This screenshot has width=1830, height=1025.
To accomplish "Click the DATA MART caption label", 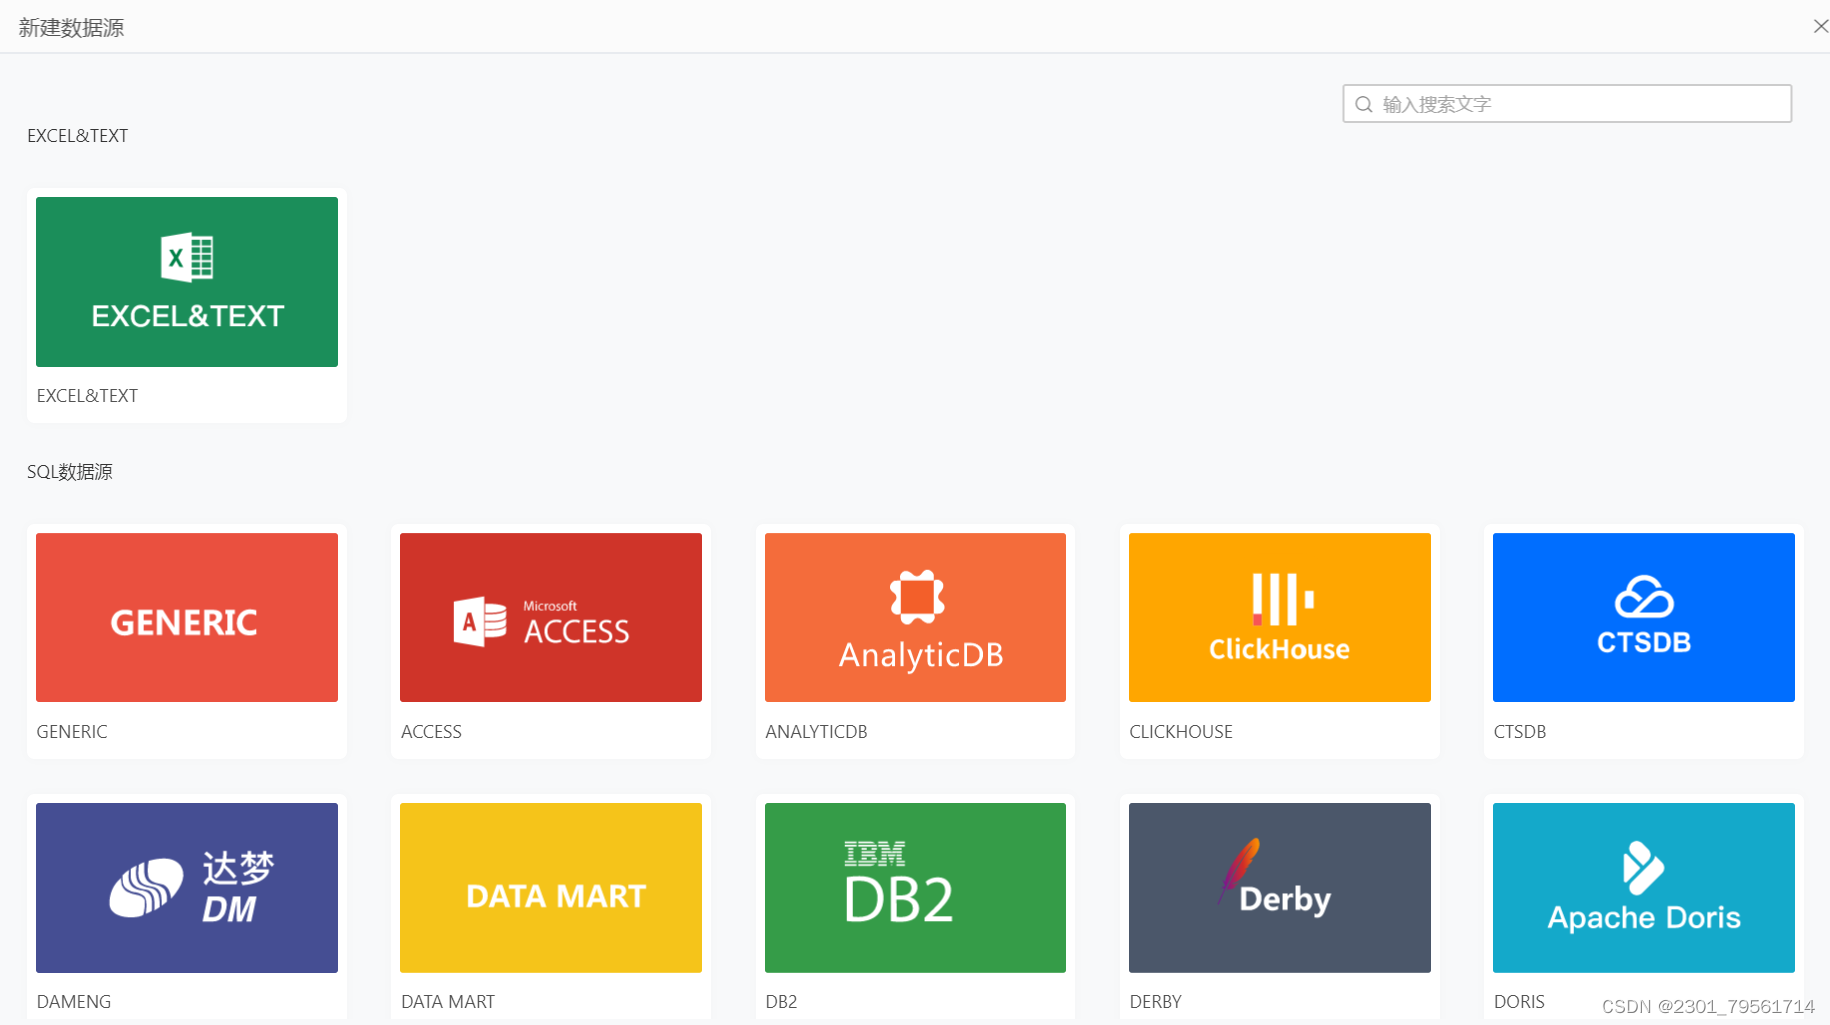I will click(448, 1002).
